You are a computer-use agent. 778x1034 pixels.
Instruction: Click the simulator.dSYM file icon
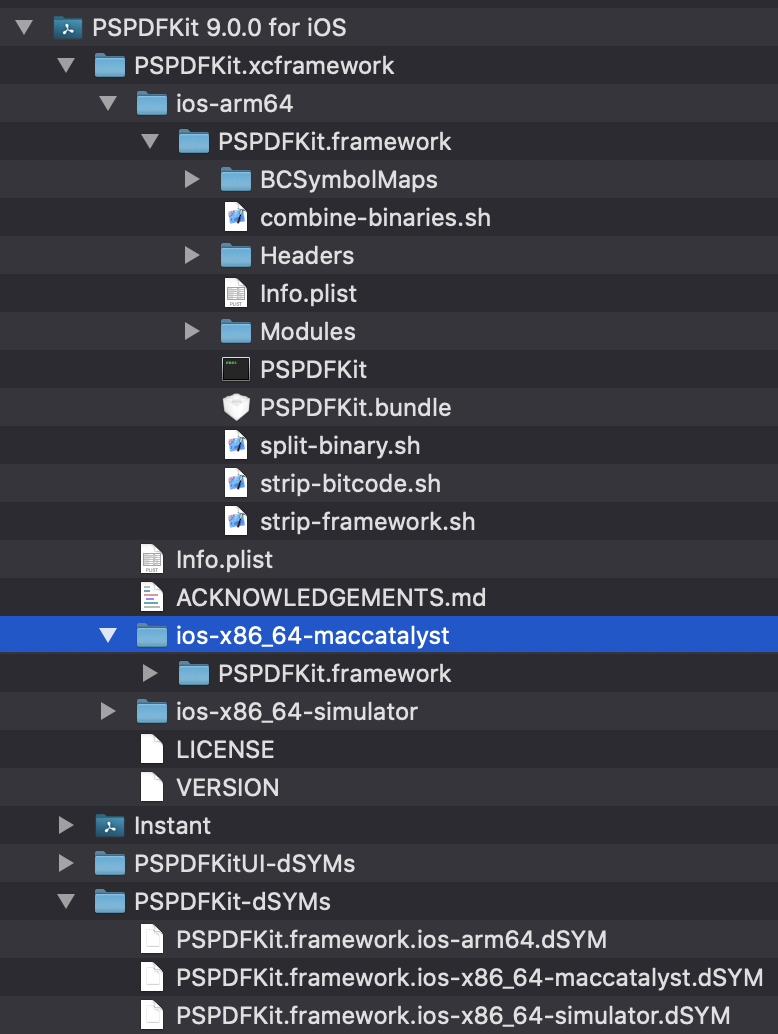tap(152, 1016)
